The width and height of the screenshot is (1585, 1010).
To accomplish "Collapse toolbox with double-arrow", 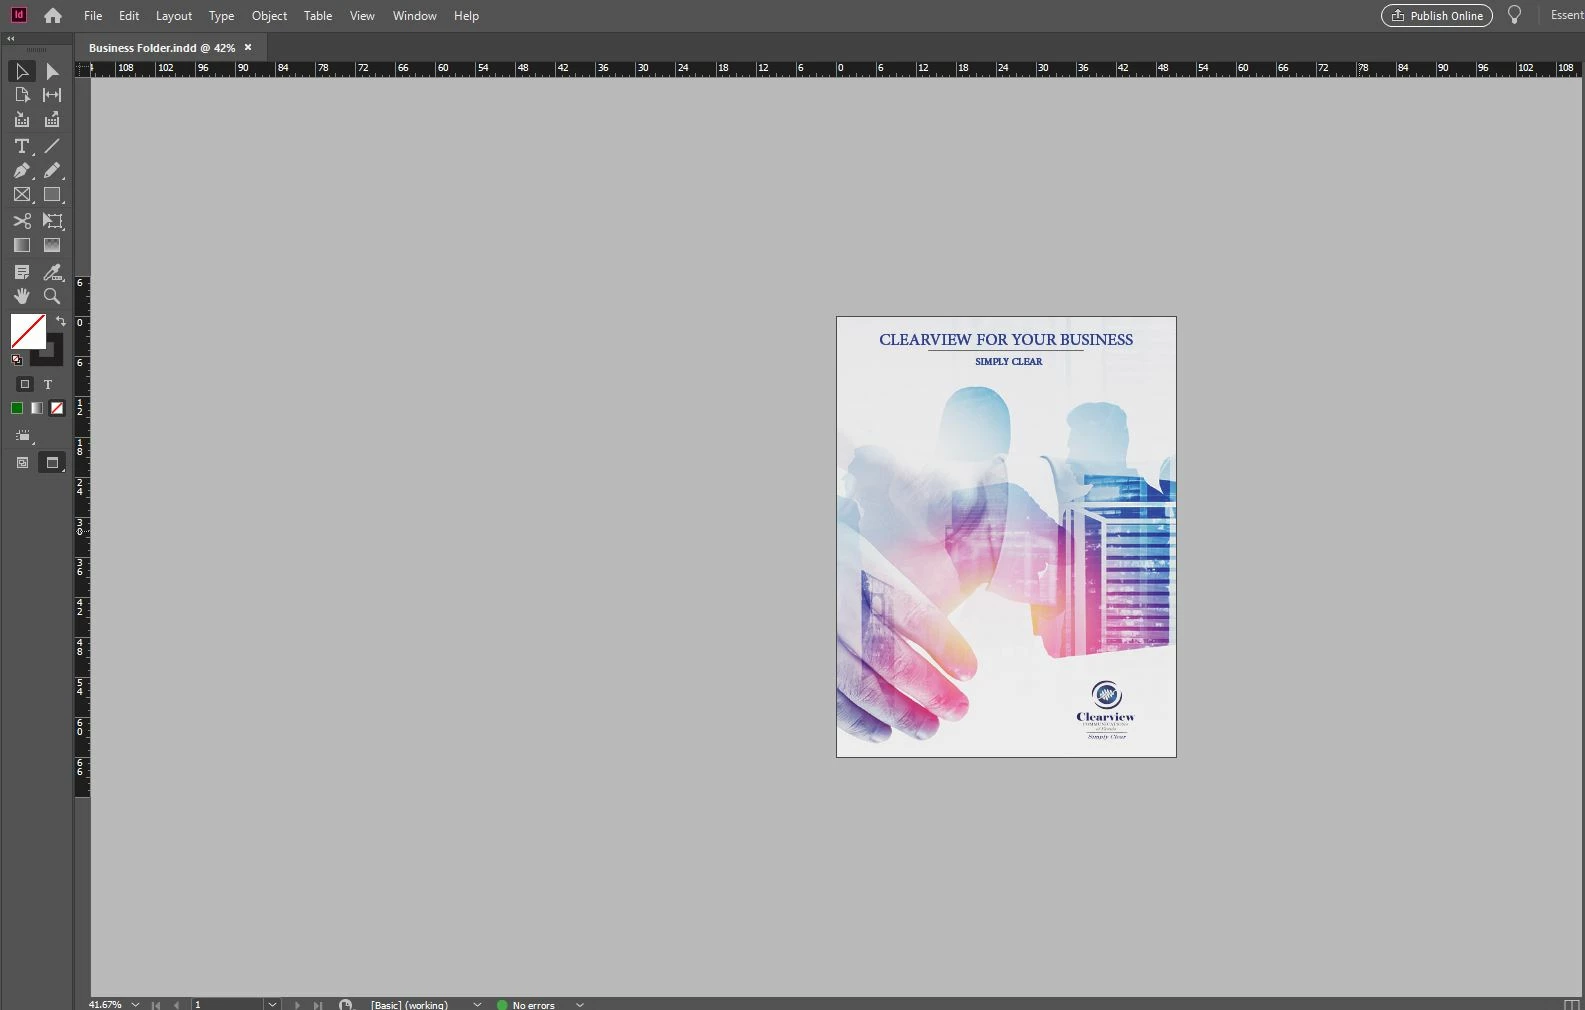I will tap(10, 39).
